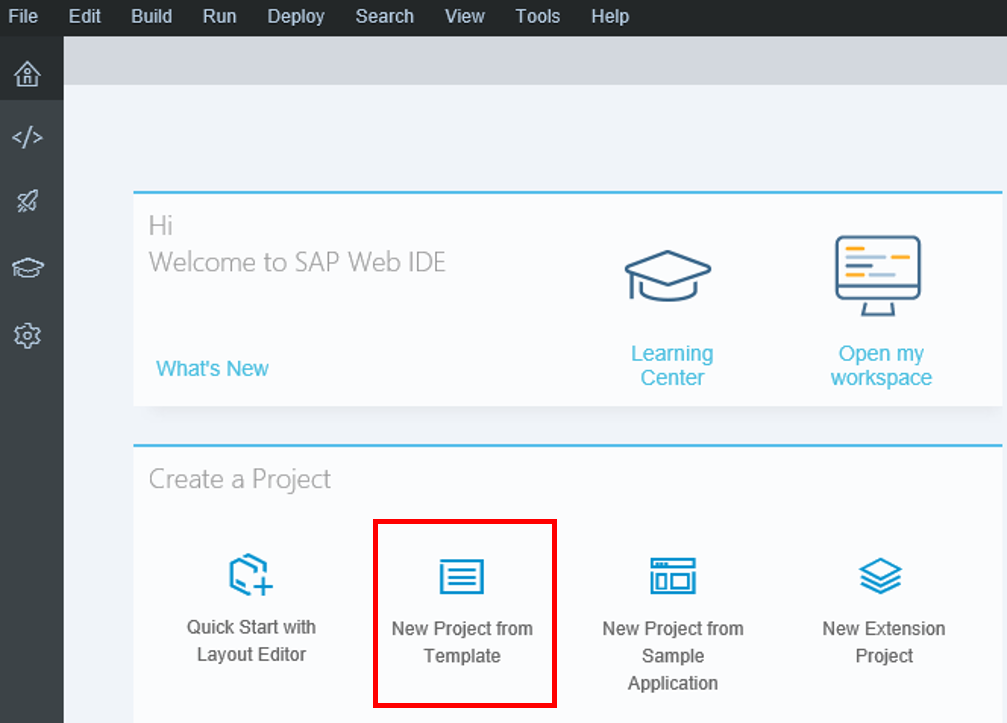Viewport: 1007px width, 723px height.
Task: Click the New Project from Template icon
Action: point(462,576)
